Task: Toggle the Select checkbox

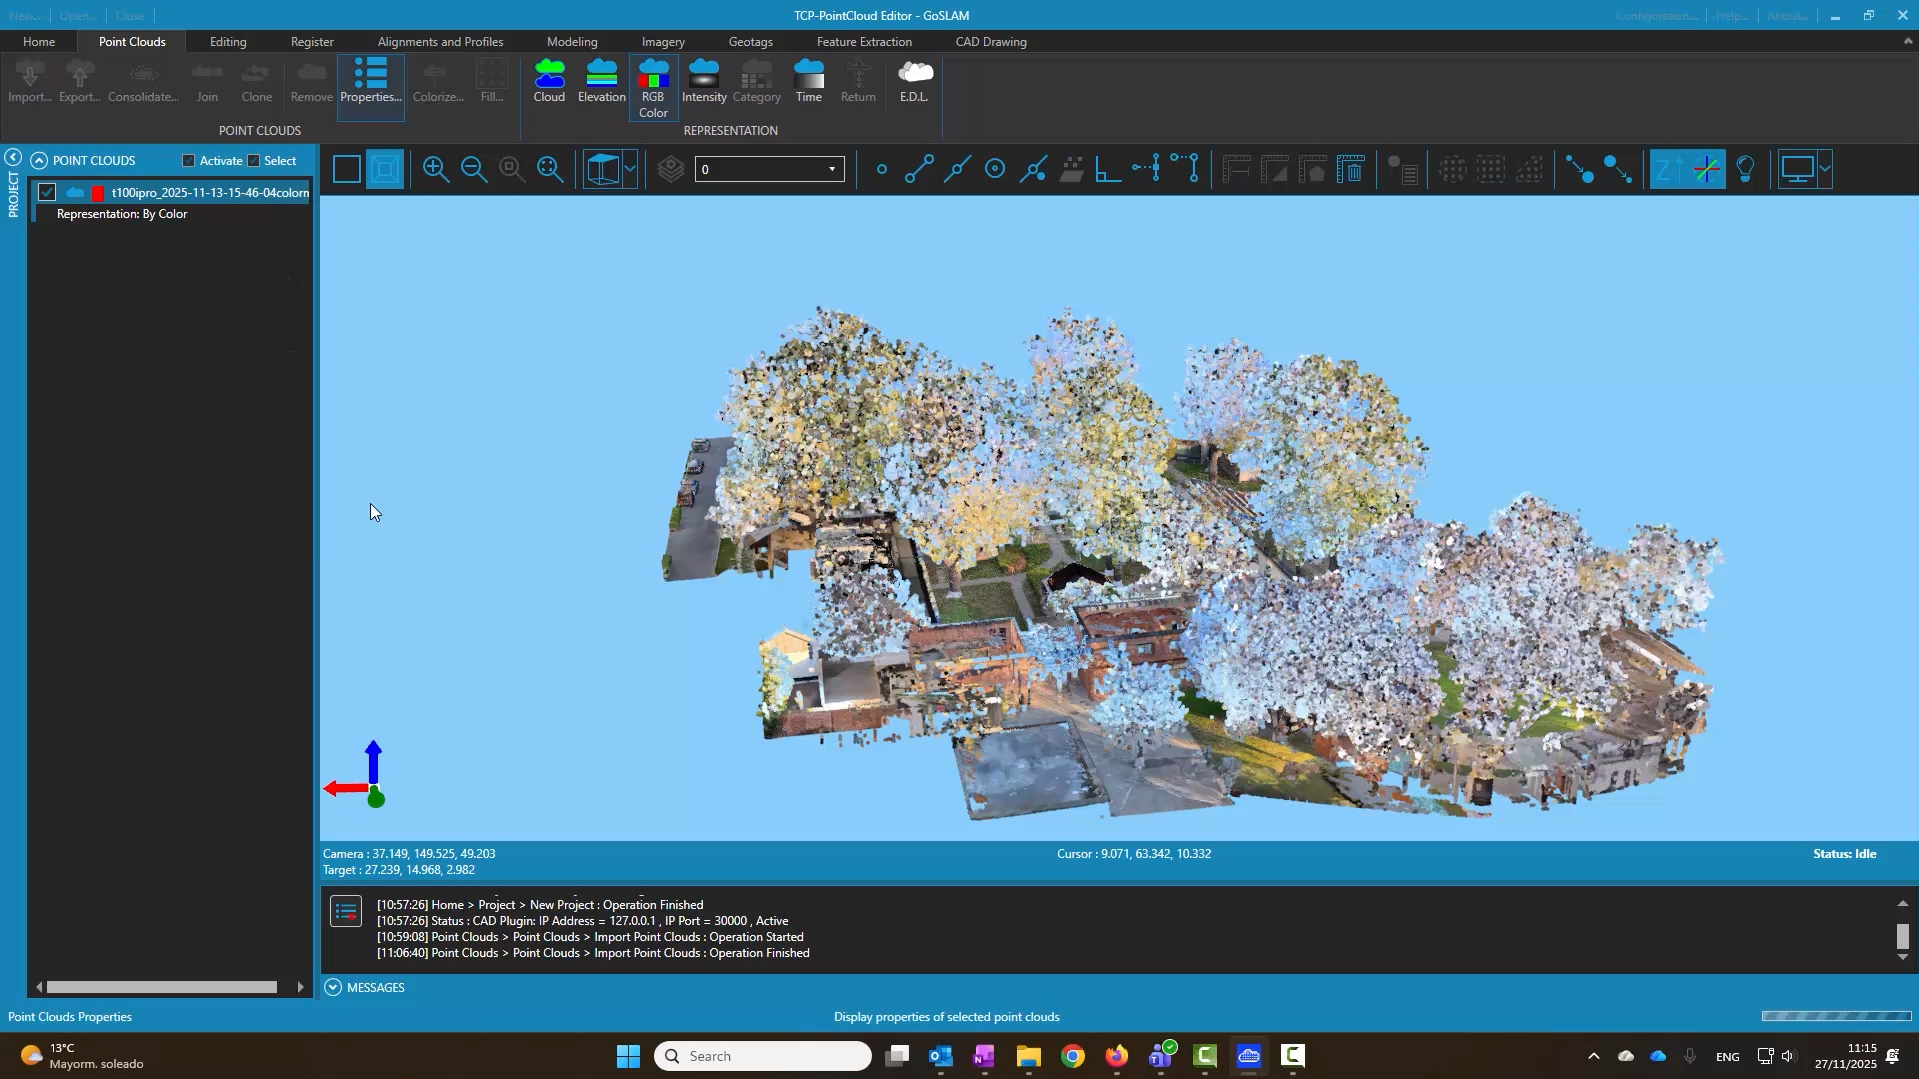Action: (254, 161)
